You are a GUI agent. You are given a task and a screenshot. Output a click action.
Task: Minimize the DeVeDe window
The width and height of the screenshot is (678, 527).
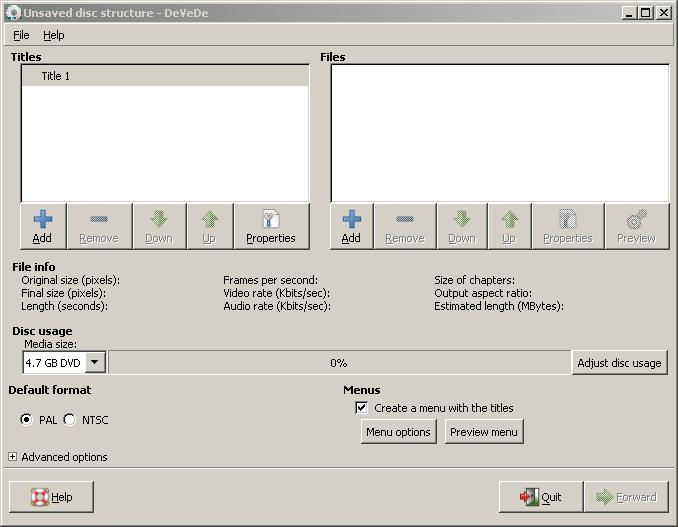click(630, 13)
